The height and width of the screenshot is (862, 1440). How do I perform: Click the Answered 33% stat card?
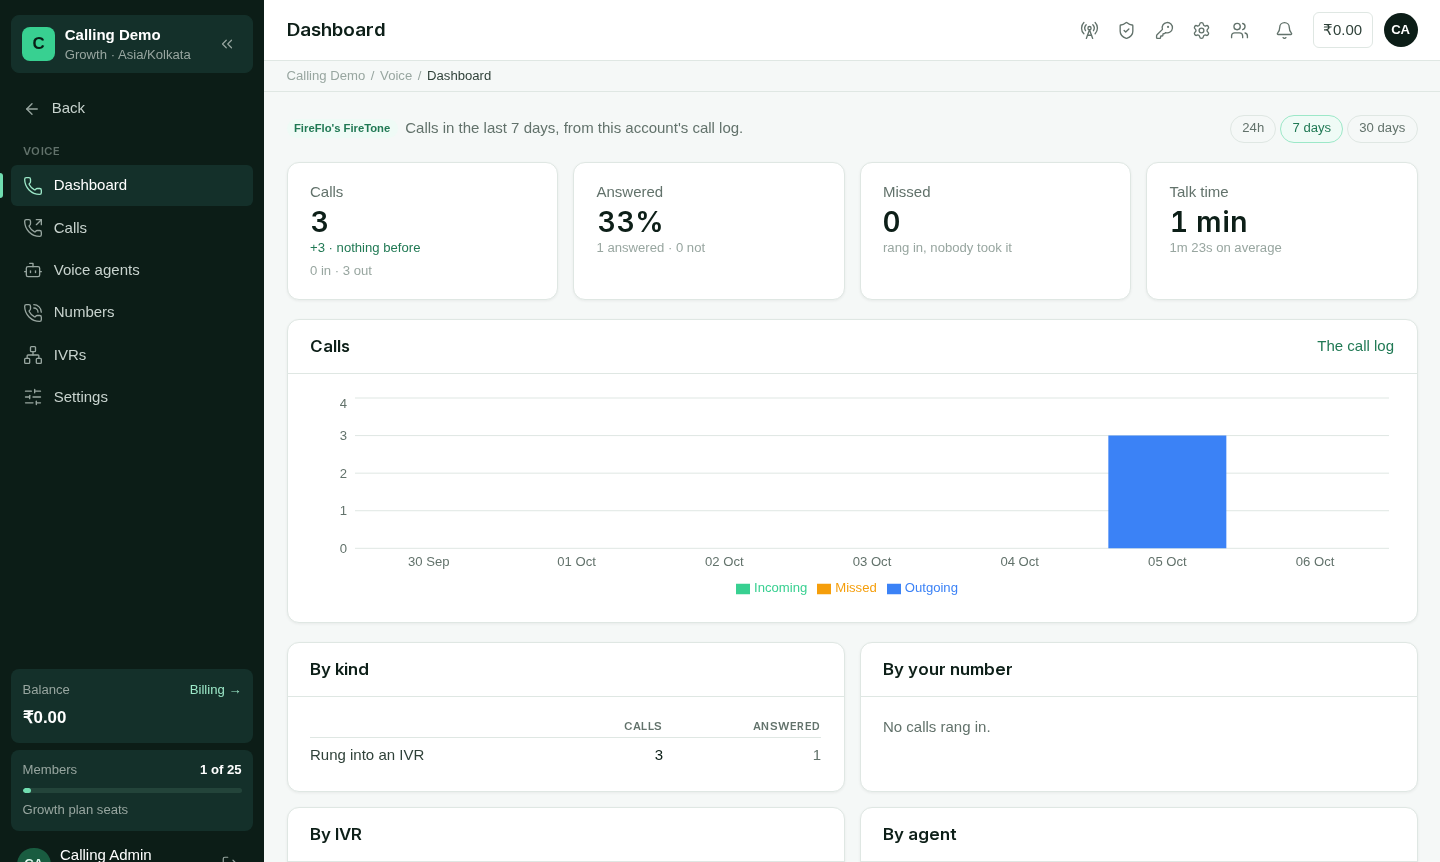pos(709,231)
